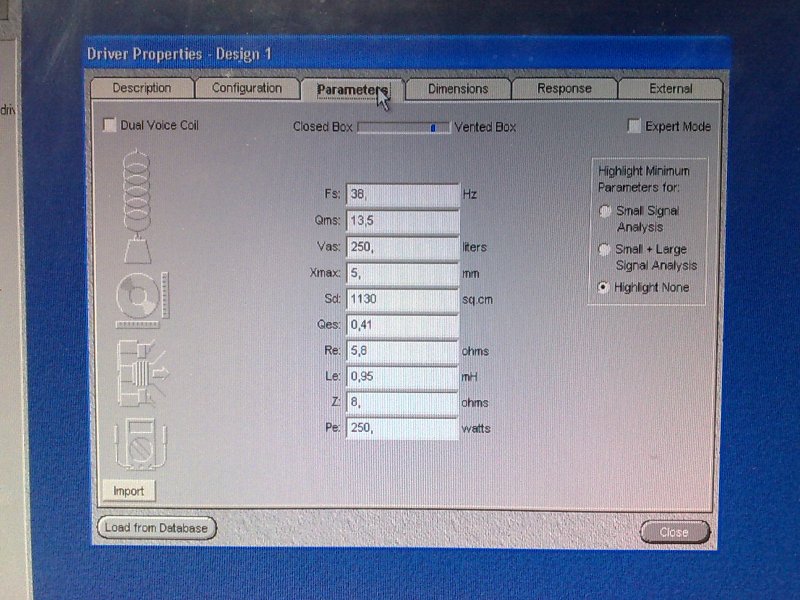Switch to the Response tab
Image resolution: width=800 pixels, height=600 pixels.
(564, 88)
